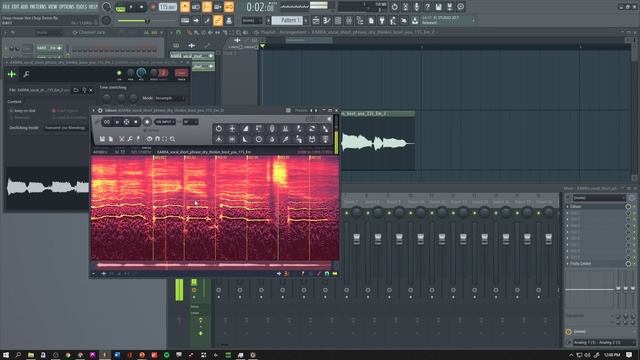Open the mixer view icon
Screen dimensions: 640x360
(349, 20)
